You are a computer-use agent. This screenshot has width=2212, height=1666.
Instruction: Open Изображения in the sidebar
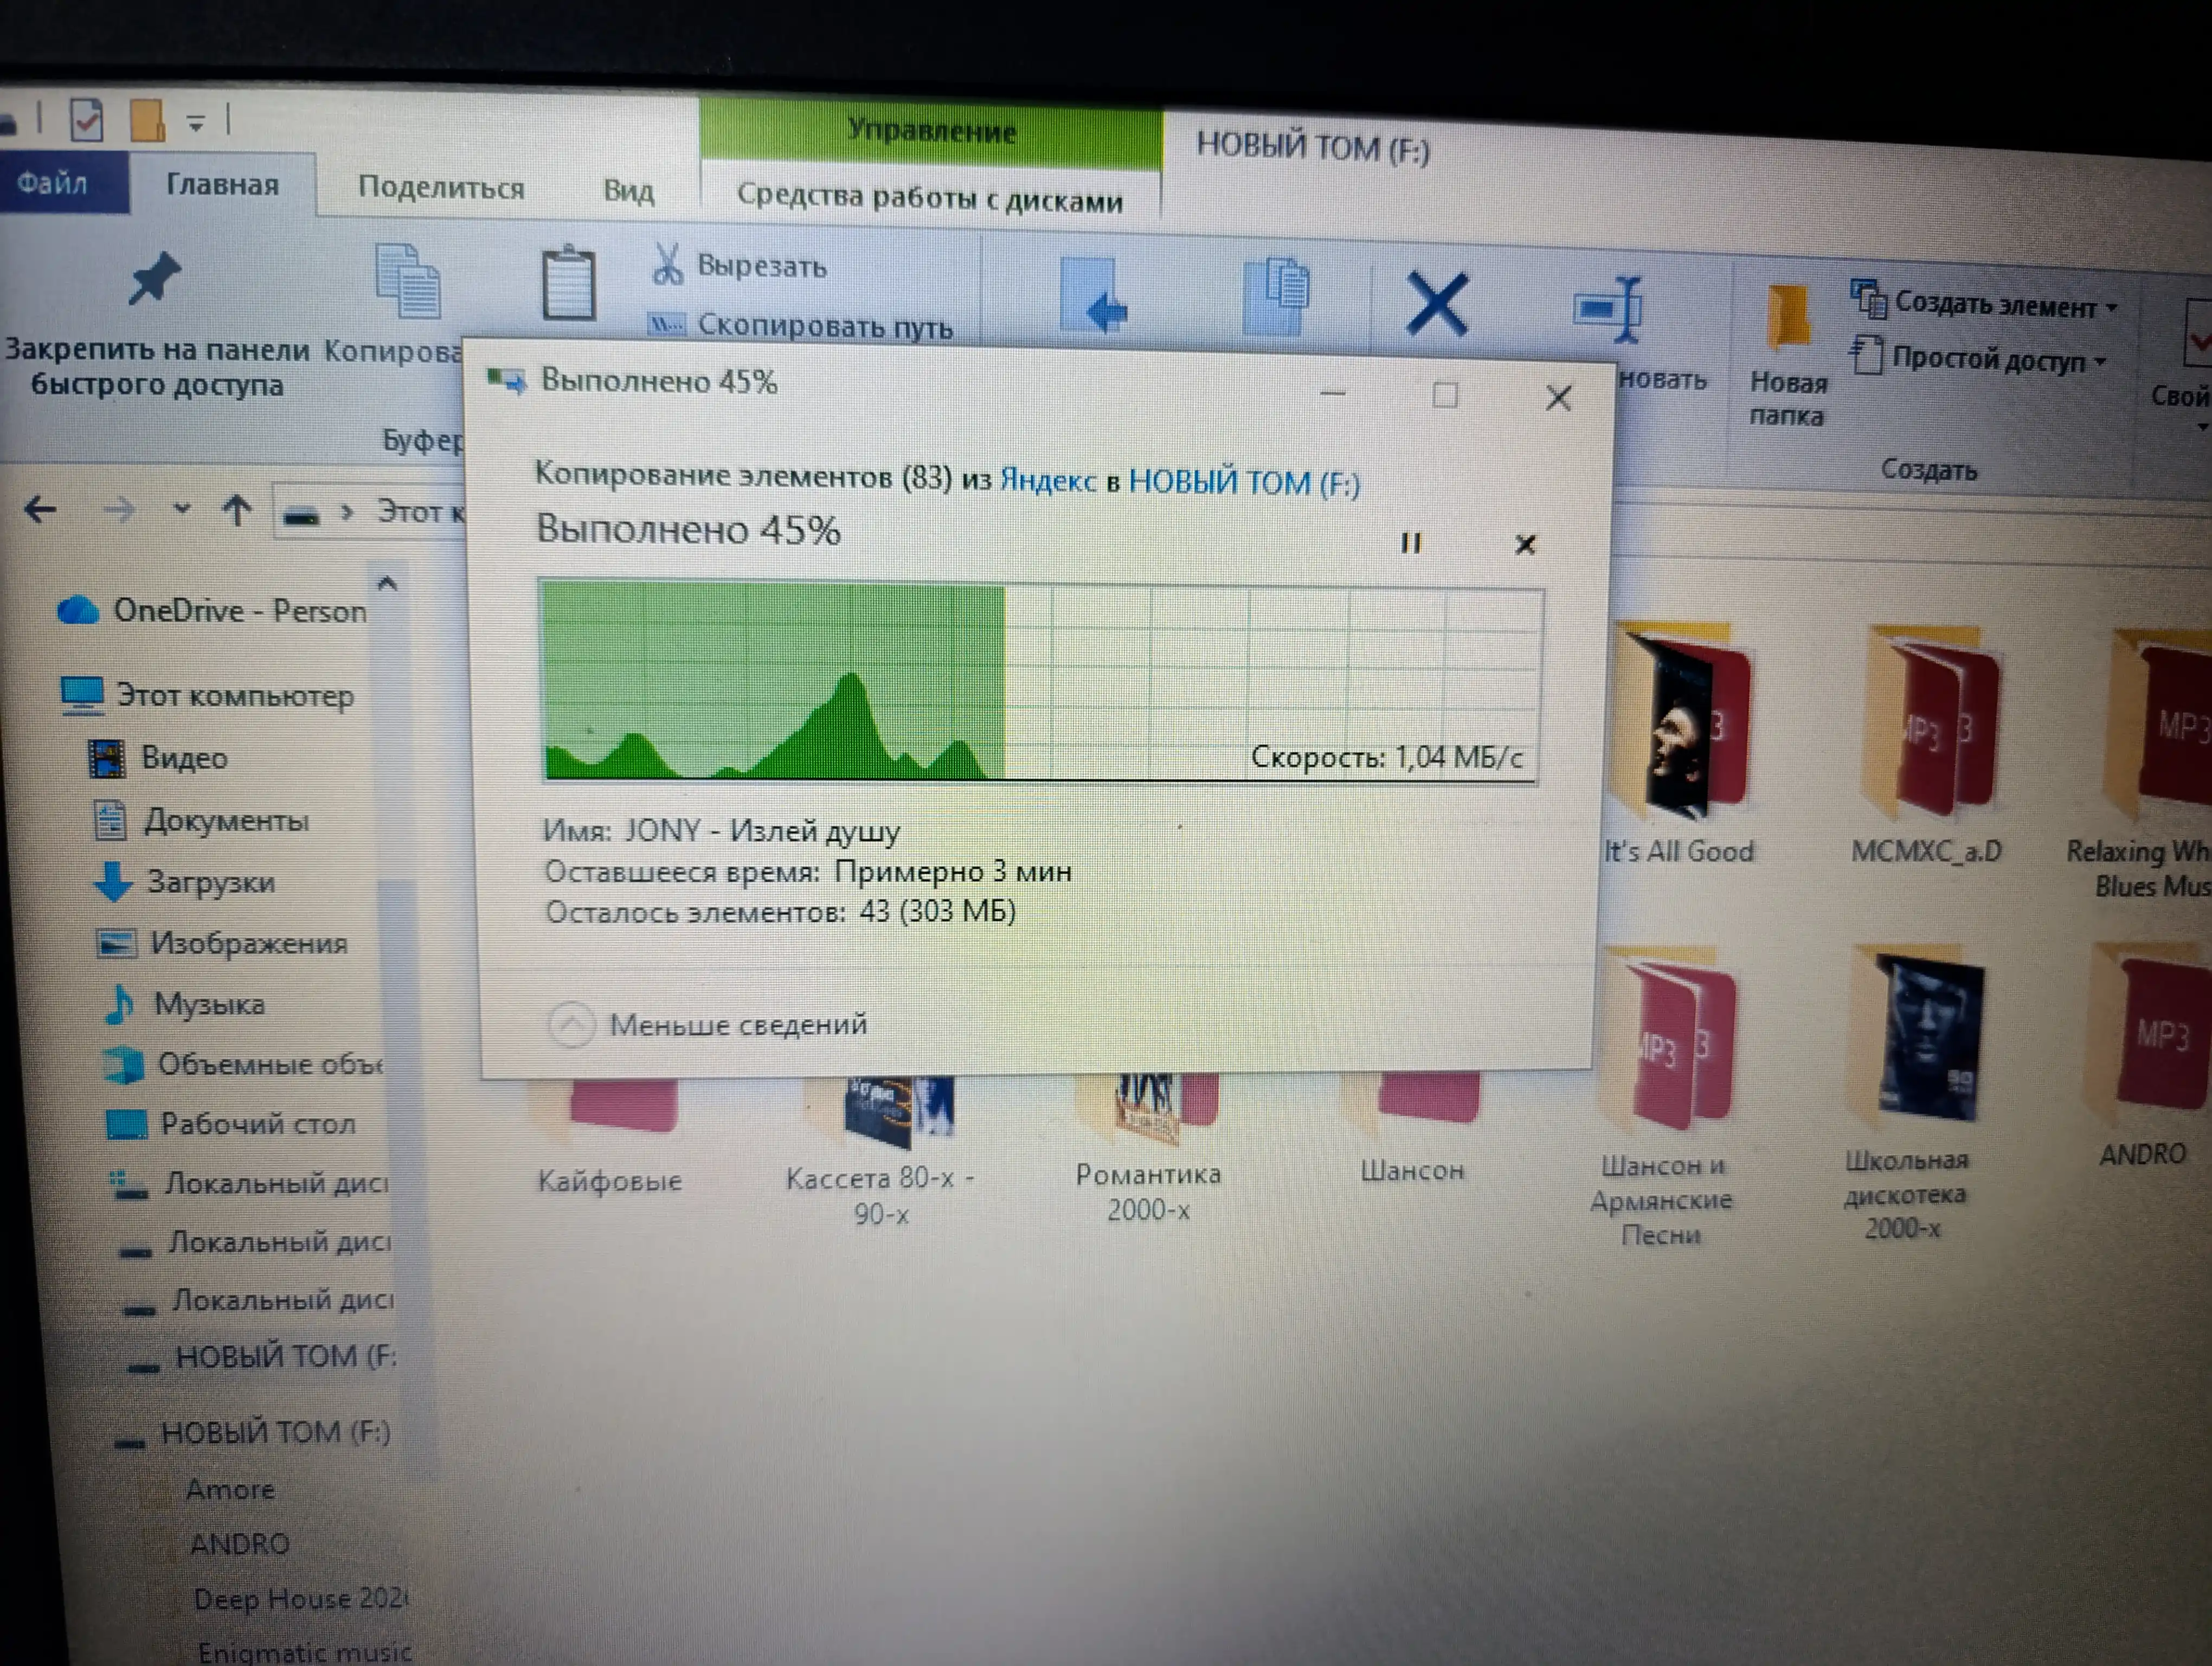[222, 943]
